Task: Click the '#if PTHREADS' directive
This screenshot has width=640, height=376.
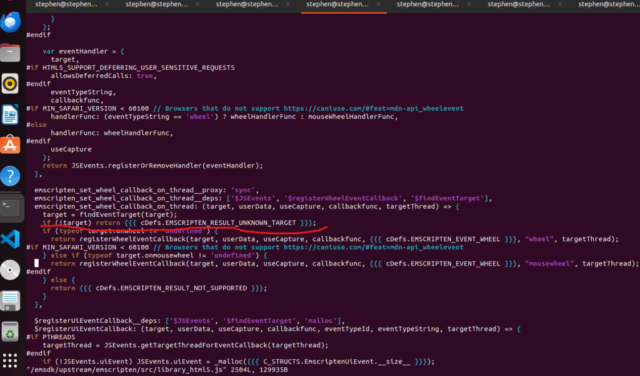Action: click(x=51, y=337)
